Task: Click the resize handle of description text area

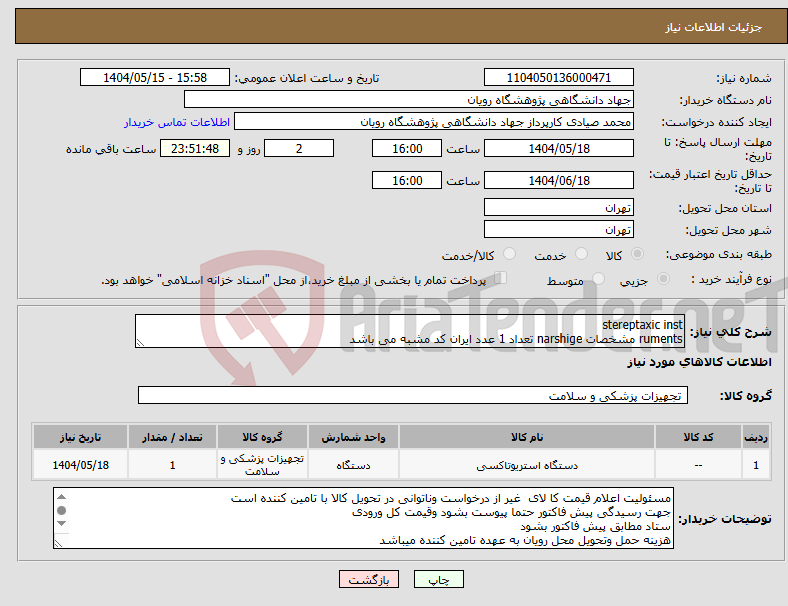Action: coord(140,343)
